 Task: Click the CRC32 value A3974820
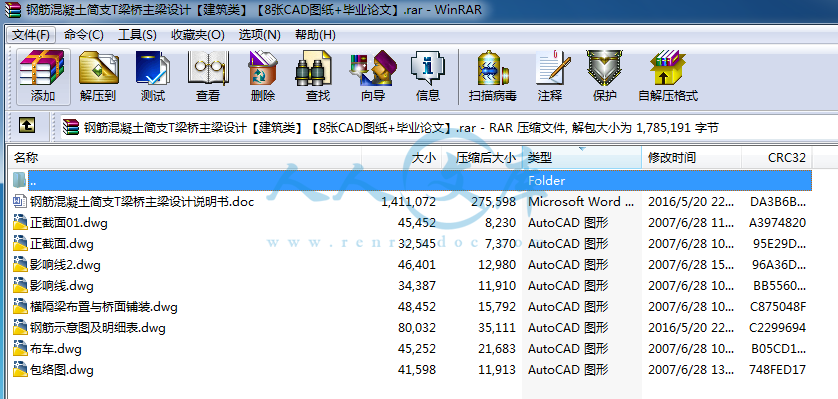(x=778, y=223)
